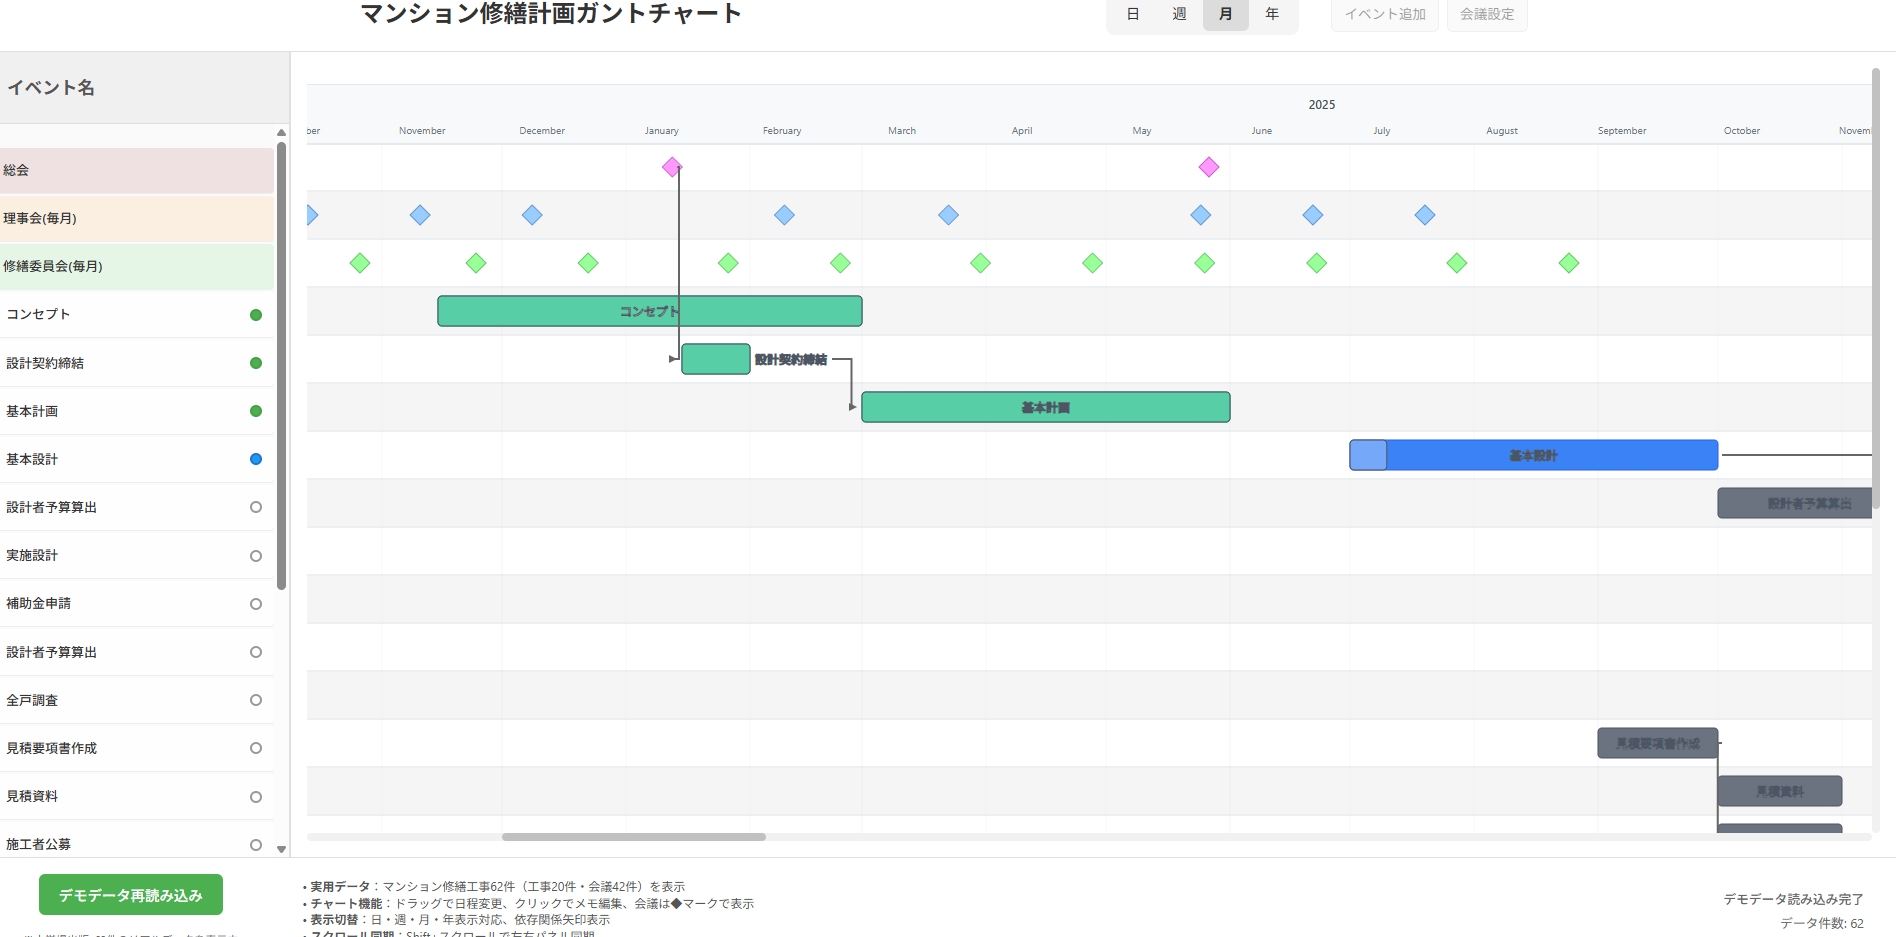Viewport: 1896px width, 937px height.
Task: Click the デモデータ再読み込み button
Action: click(131, 895)
